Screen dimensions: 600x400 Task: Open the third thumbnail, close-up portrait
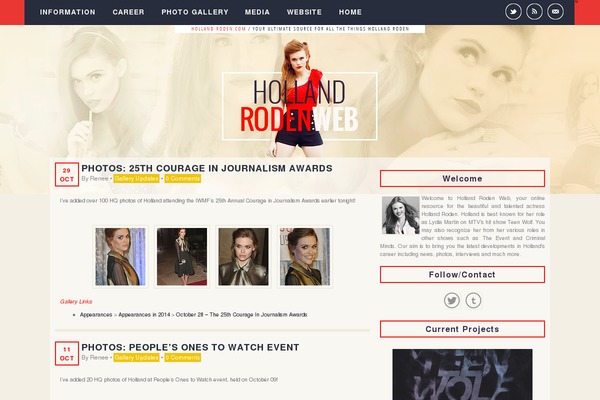click(243, 256)
